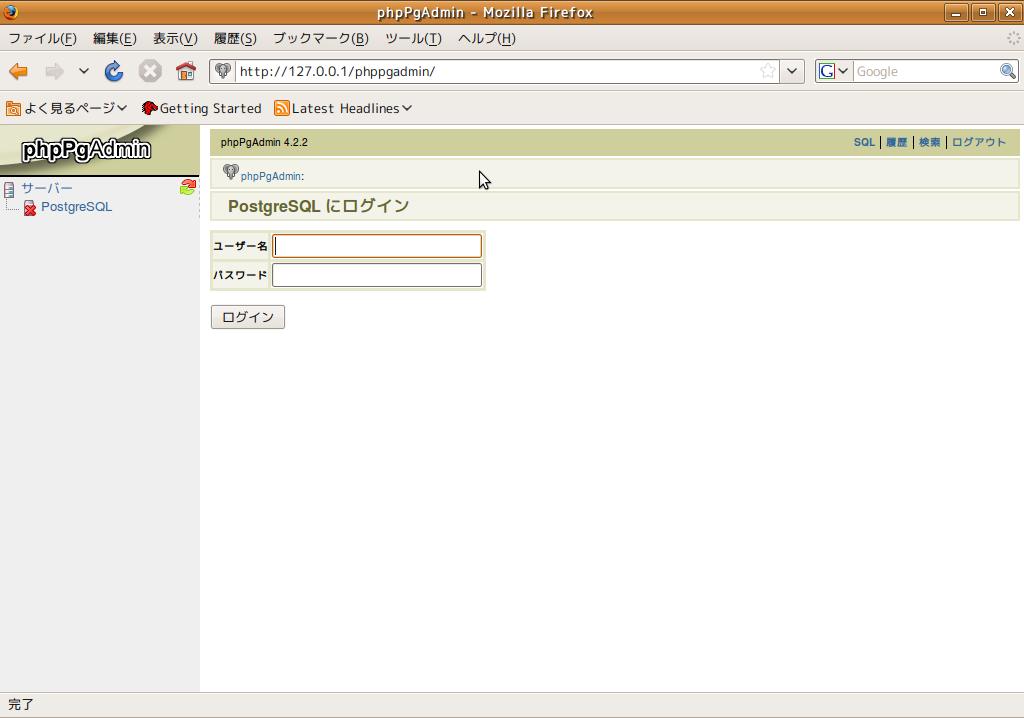Open the SQL link in the top bar

coord(863,142)
